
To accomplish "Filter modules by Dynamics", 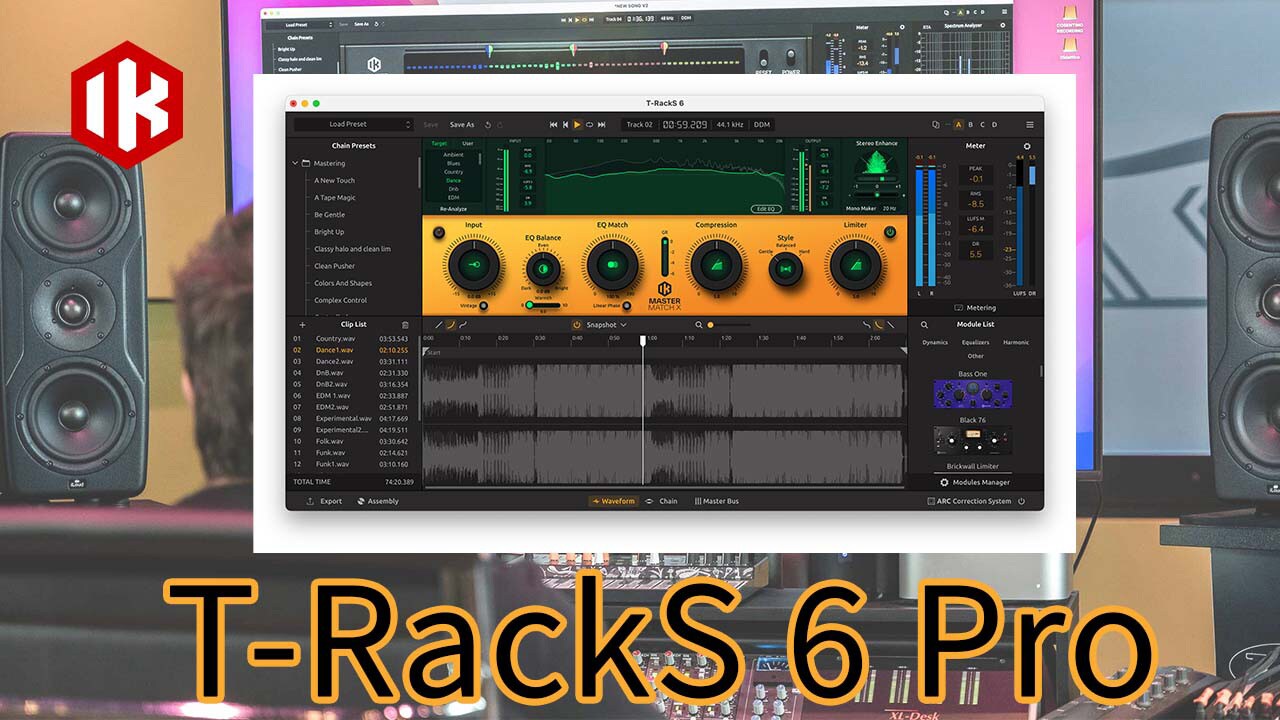I will point(935,342).
